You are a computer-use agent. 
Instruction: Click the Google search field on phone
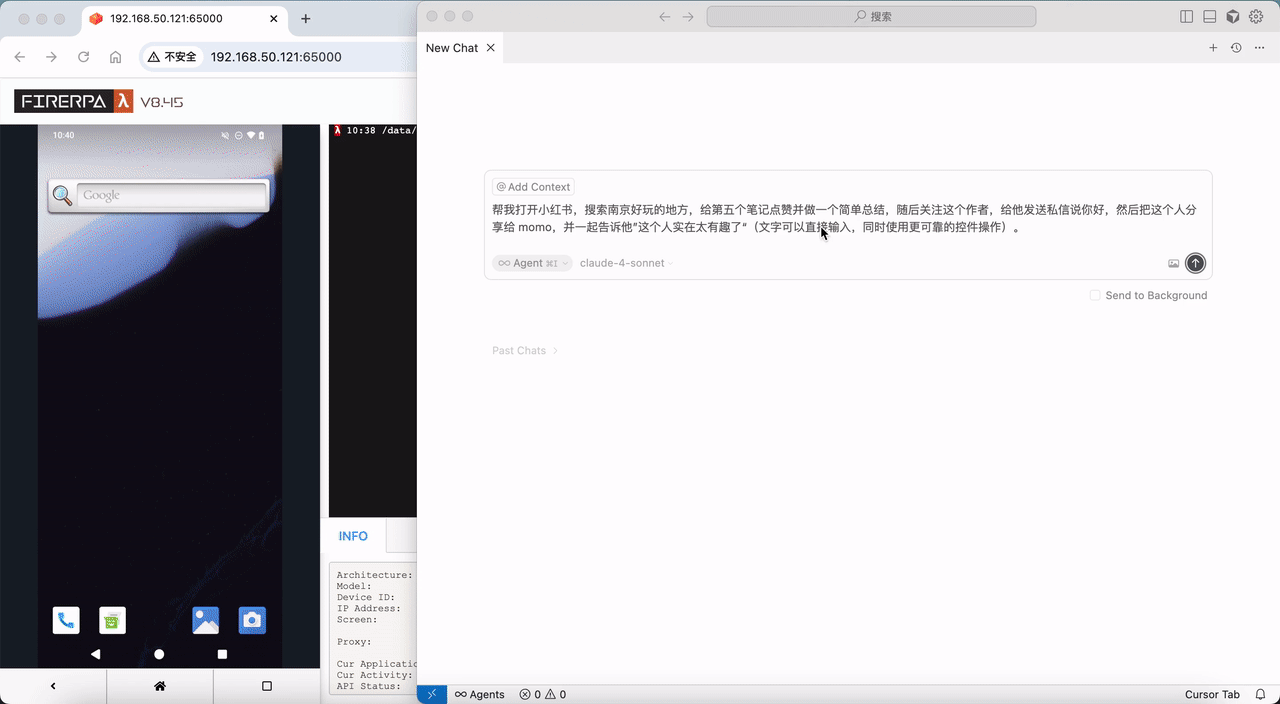171,196
